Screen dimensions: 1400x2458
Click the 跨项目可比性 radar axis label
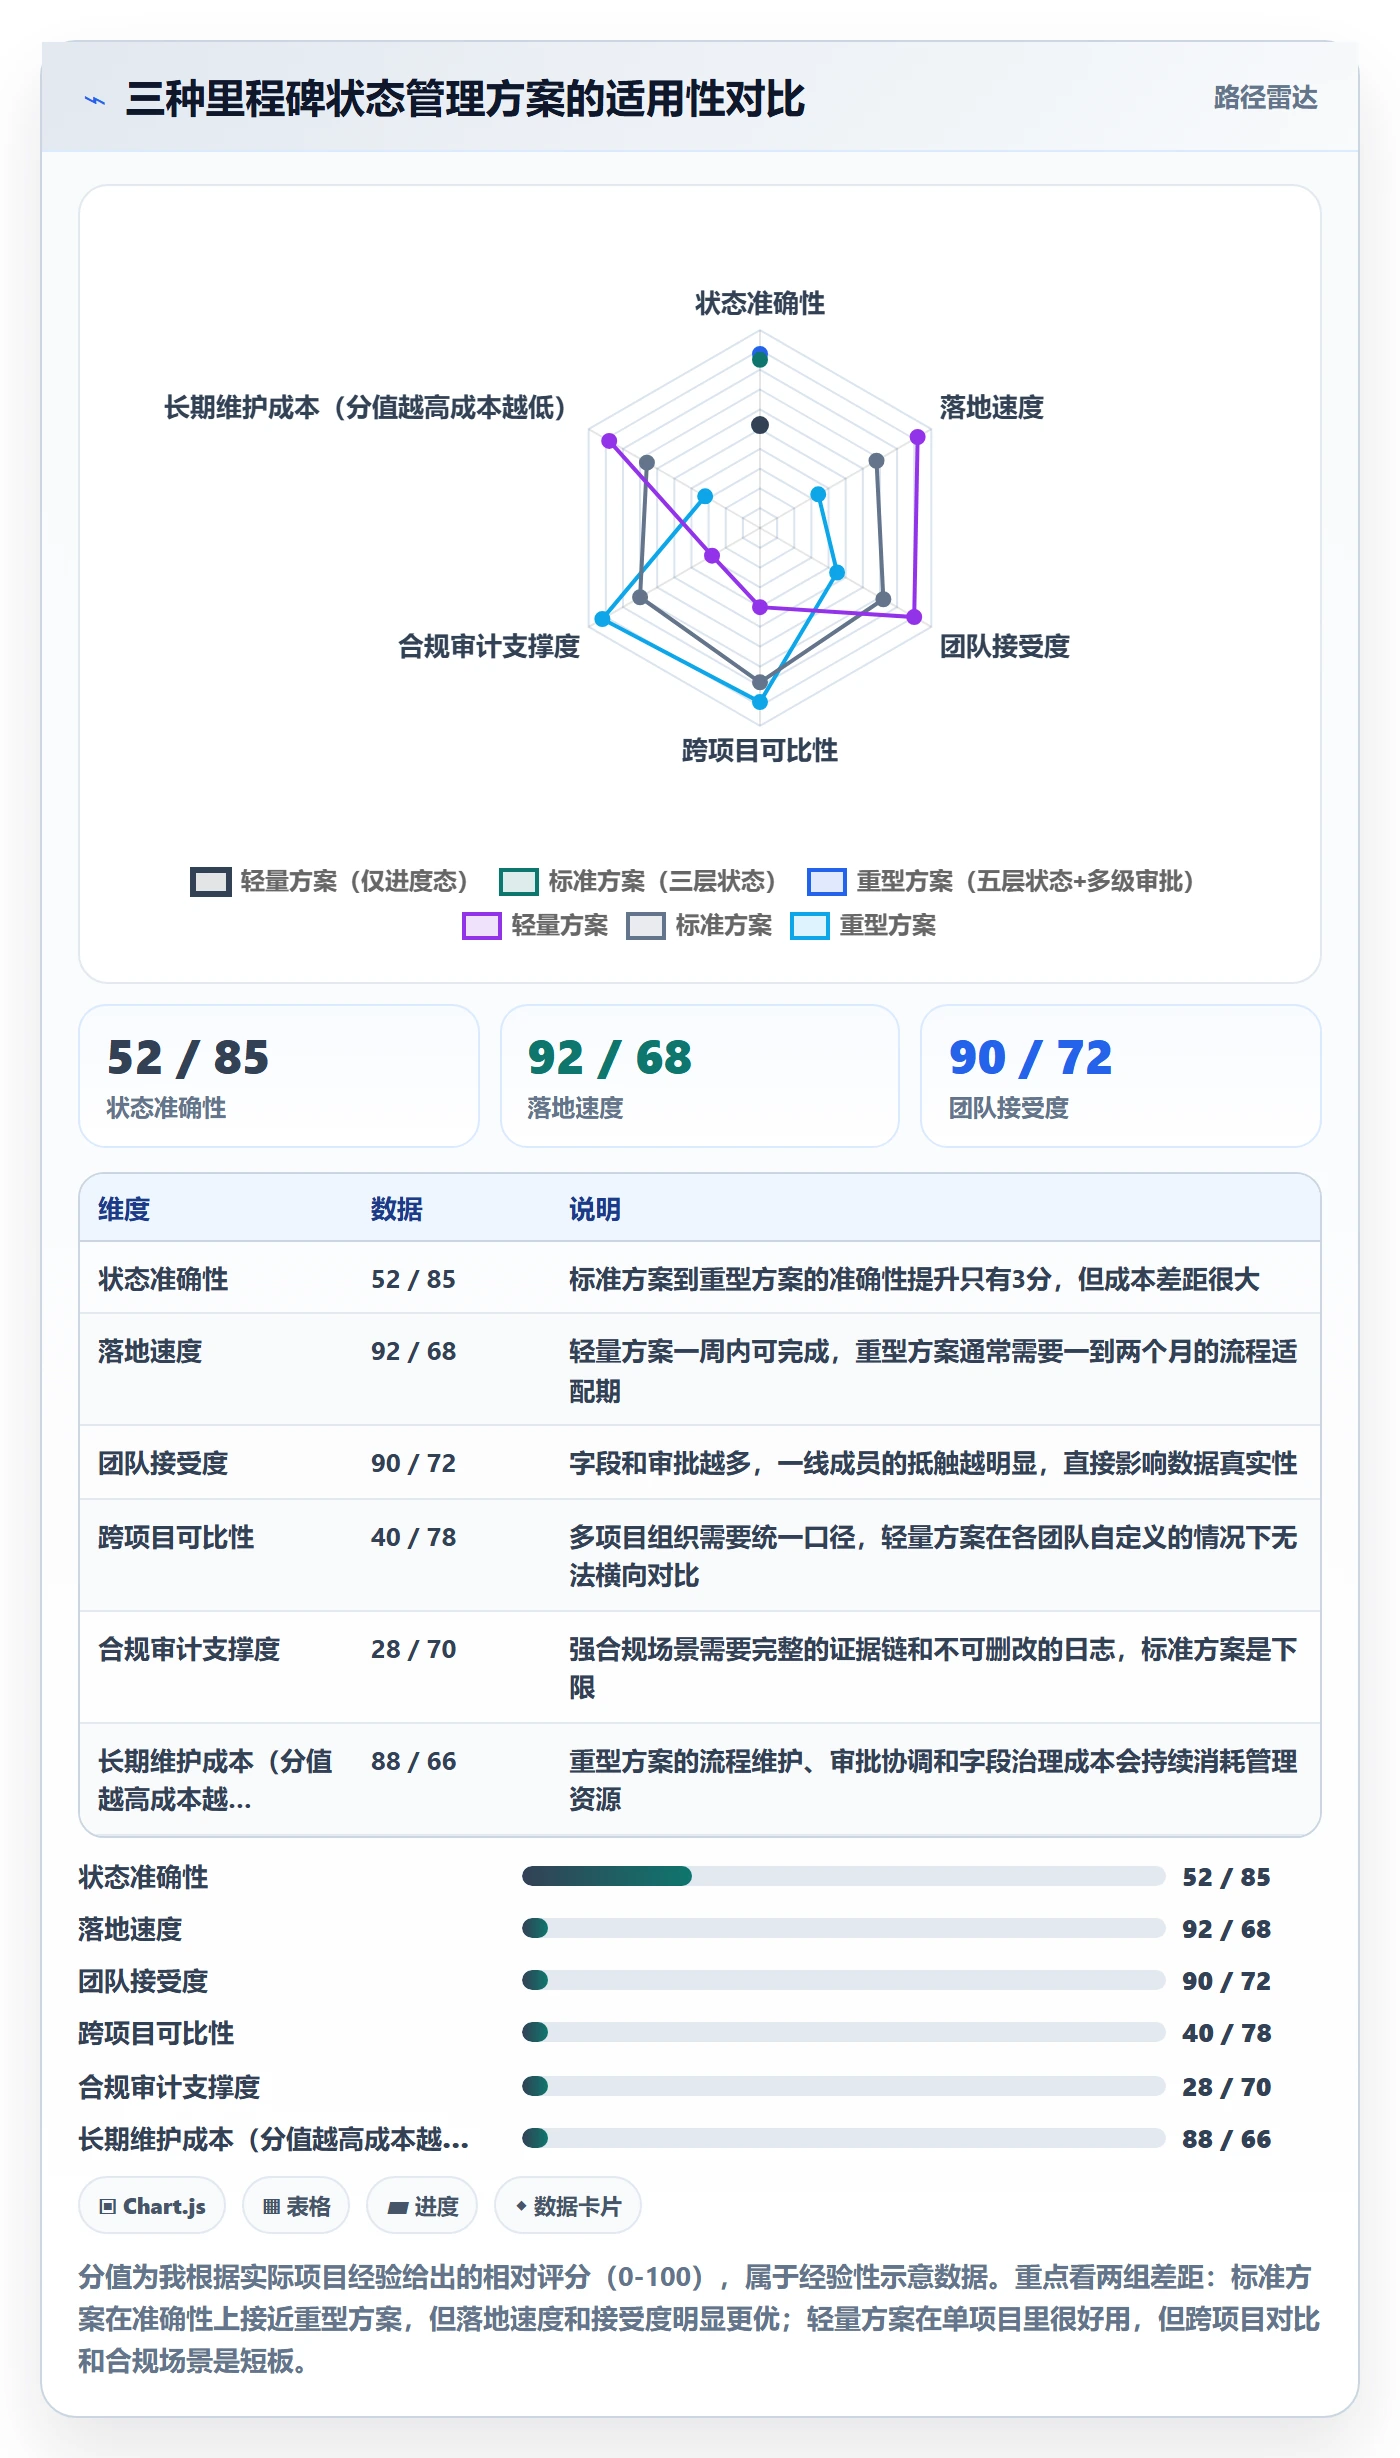(x=760, y=750)
